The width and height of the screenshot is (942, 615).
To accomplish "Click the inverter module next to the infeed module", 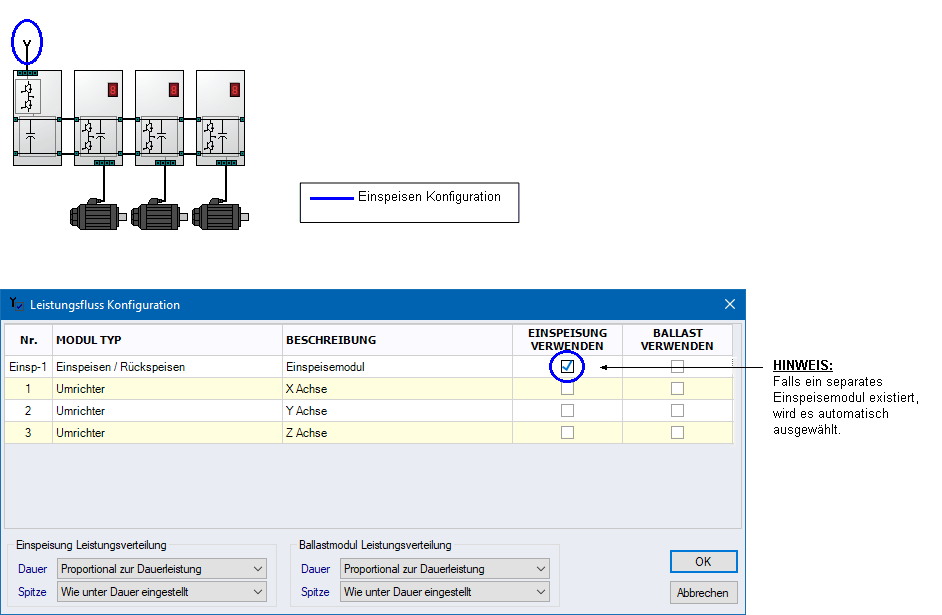I will click(x=99, y=117).
